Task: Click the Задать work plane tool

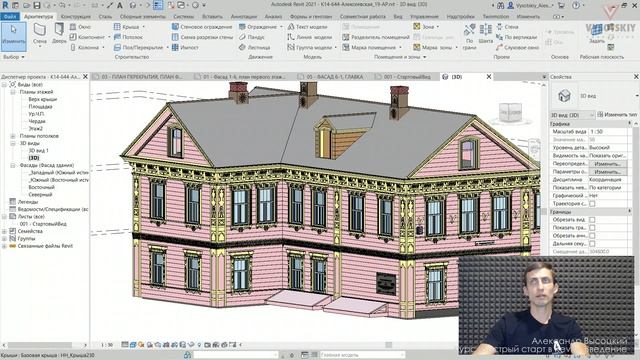Action: click(597, 34)
